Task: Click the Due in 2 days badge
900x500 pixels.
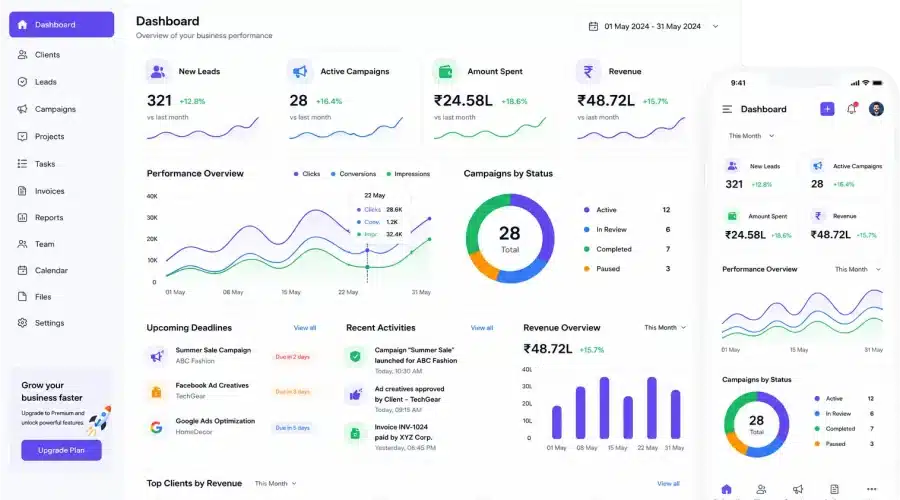Action: click(292, 357)
